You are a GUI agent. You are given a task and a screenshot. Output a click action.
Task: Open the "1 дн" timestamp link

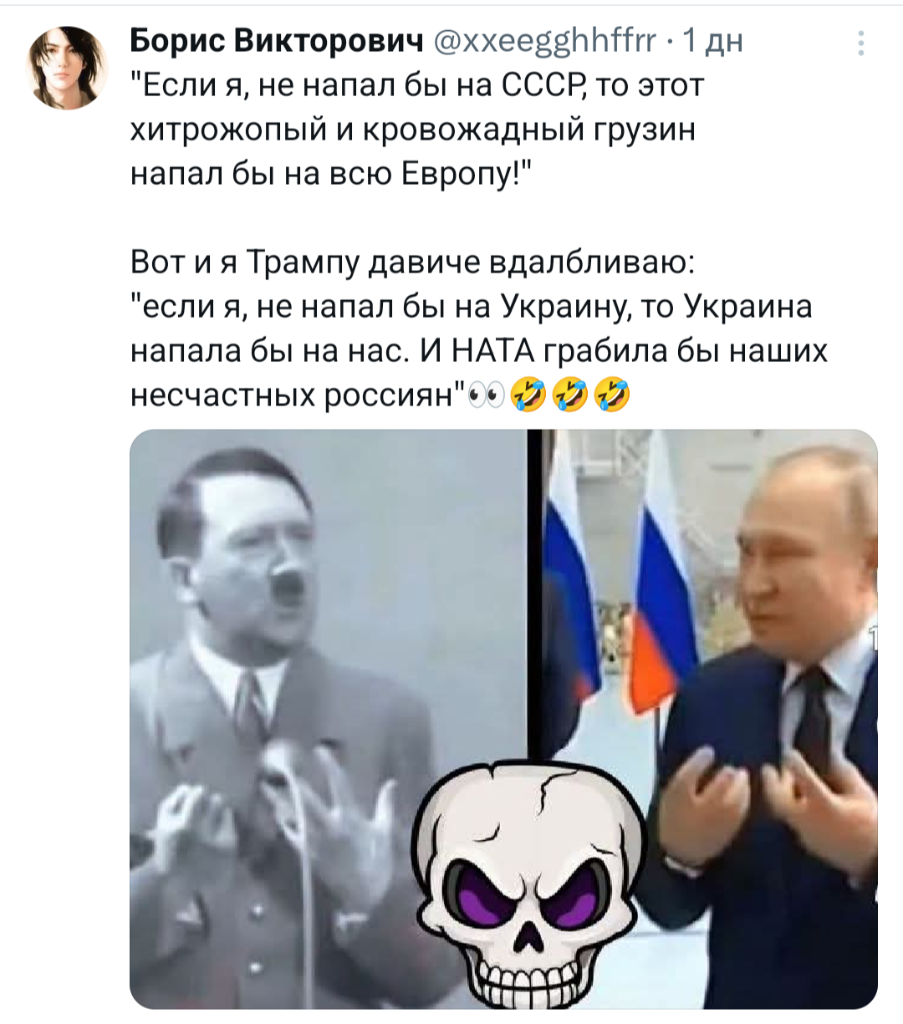coord(711,41)
